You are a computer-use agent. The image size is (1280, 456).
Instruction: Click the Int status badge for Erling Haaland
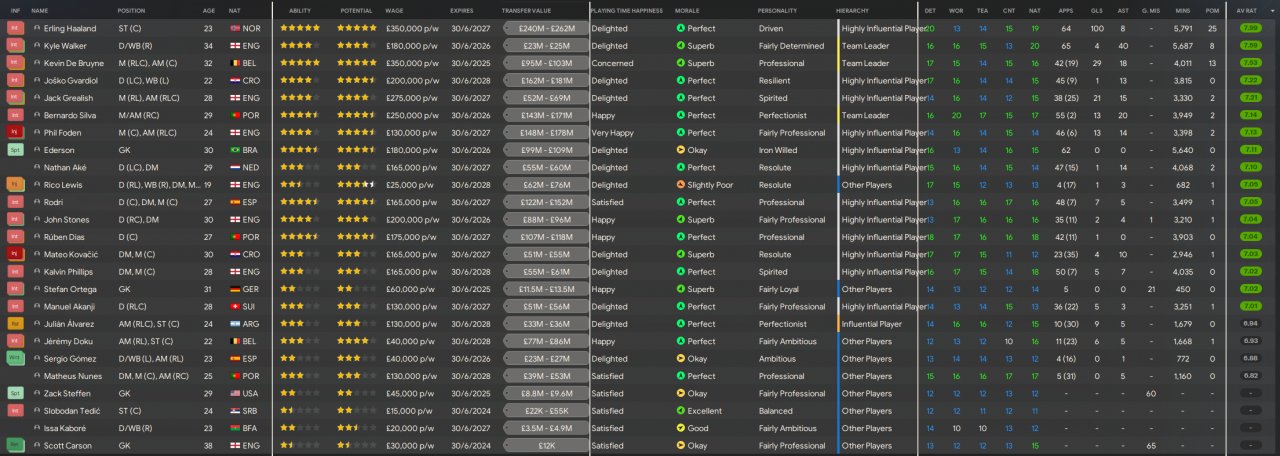click(x=14, y=29)
